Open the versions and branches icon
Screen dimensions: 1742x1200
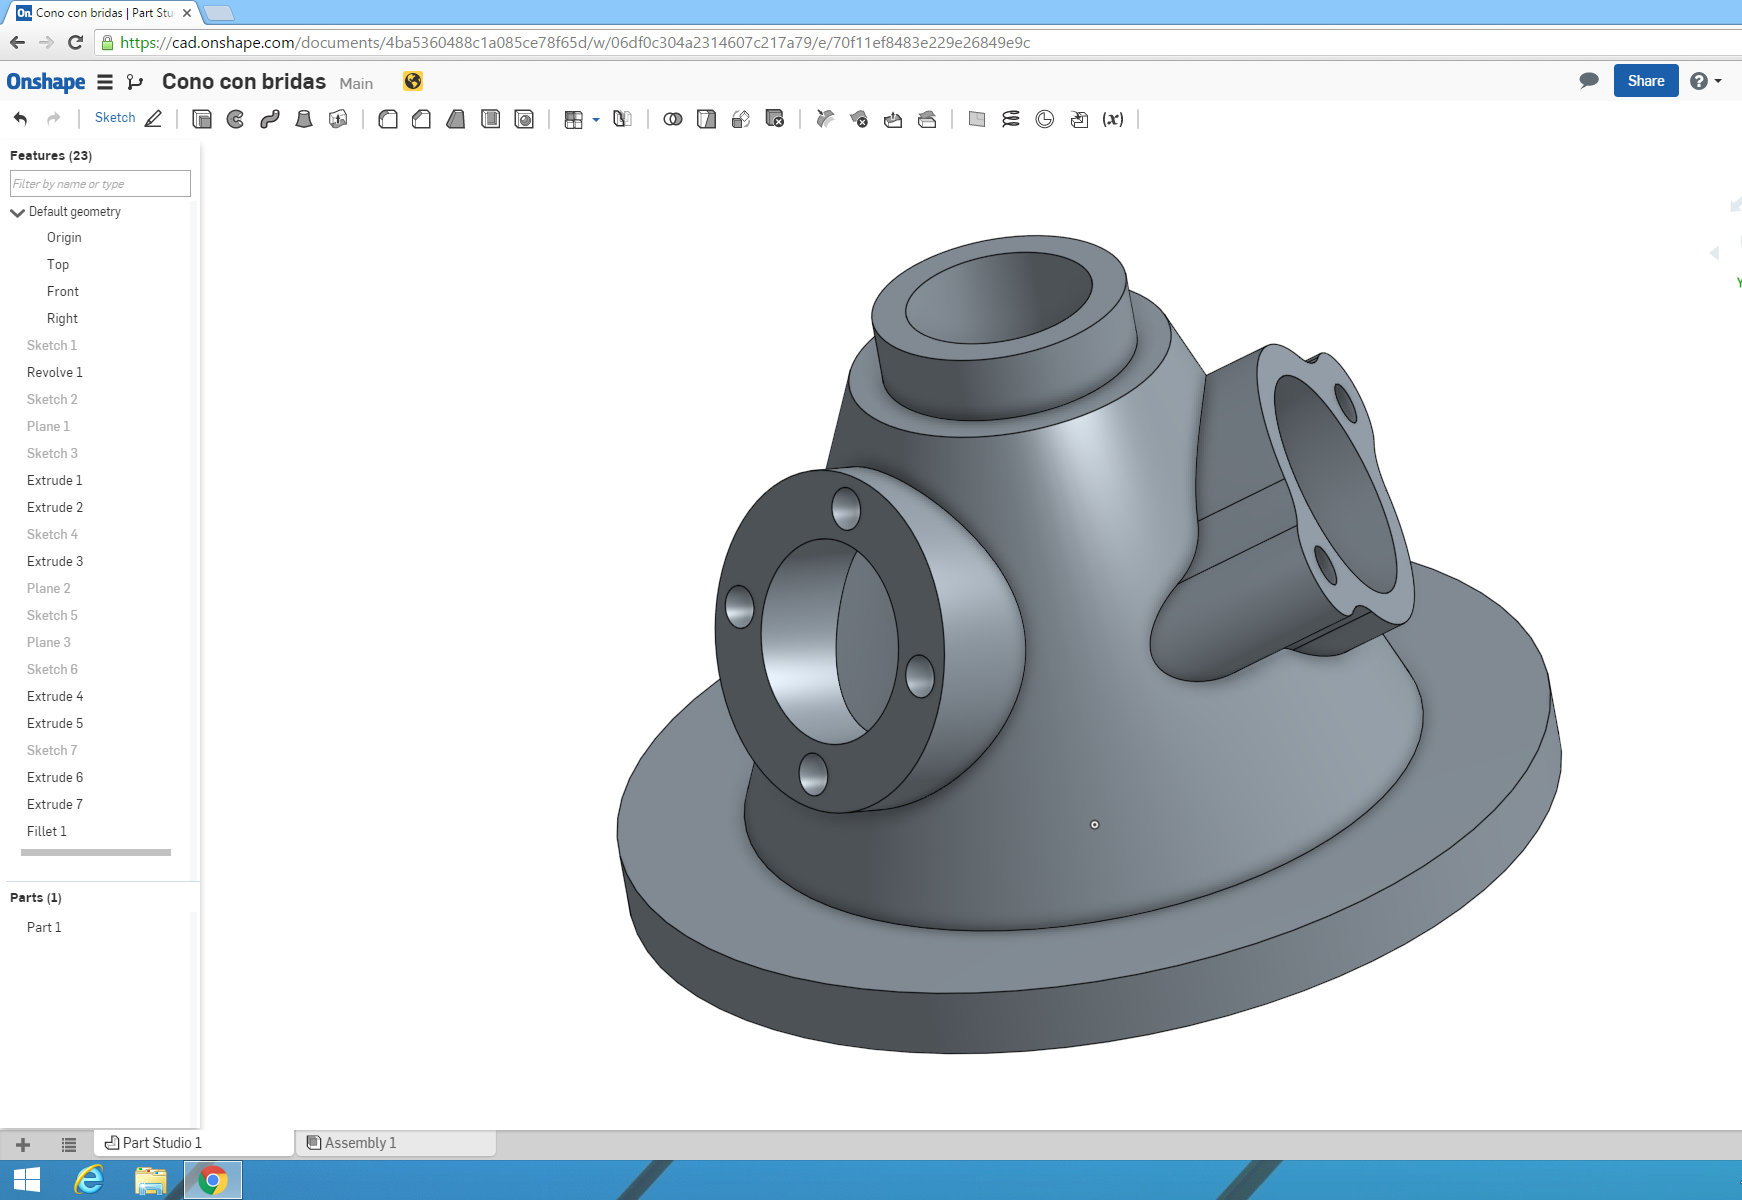tap(135, 82)
